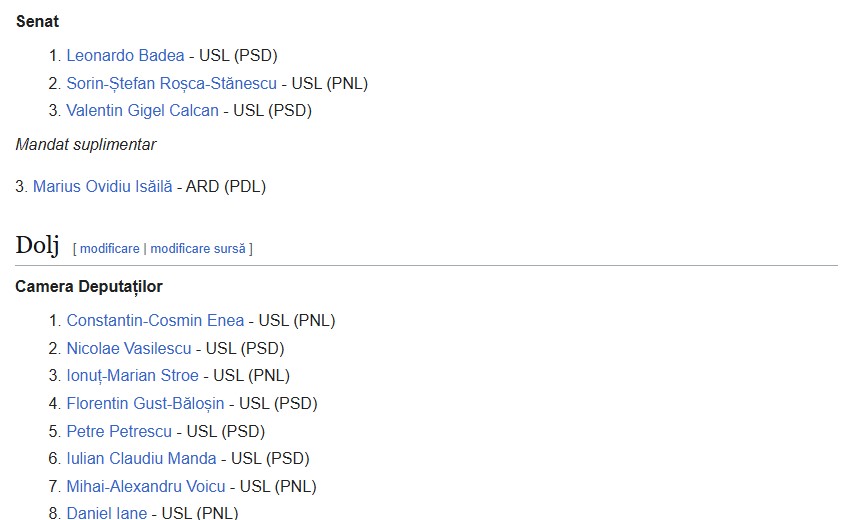Click the Daniel Iane link
Viewport: 844px width, 520px height.
(x=106, y=513)
